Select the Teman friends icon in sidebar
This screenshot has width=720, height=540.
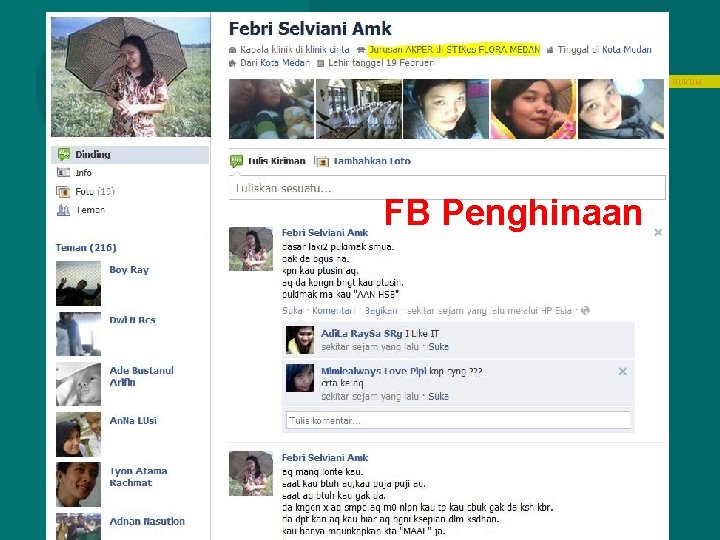pyautogui.click(x=63, y=210)
